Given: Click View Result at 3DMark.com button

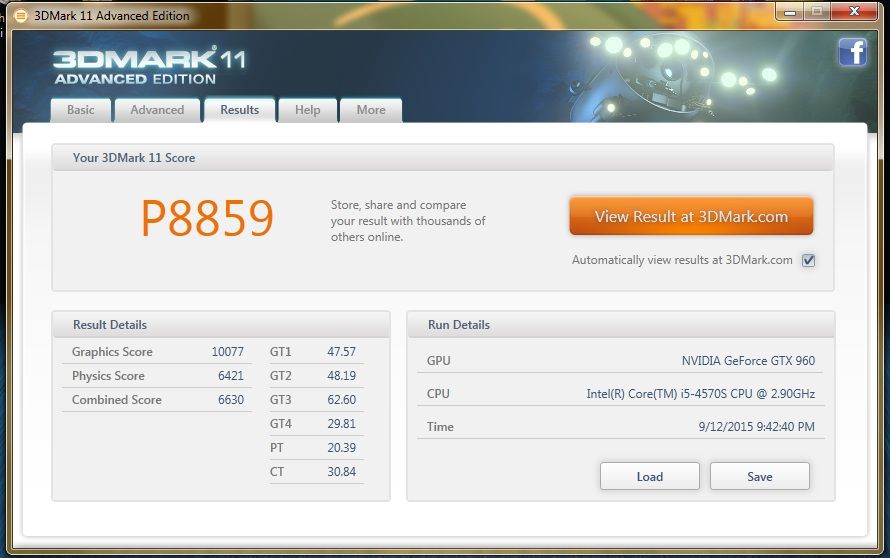Looking at the screenshot, I should pos(691,216).
